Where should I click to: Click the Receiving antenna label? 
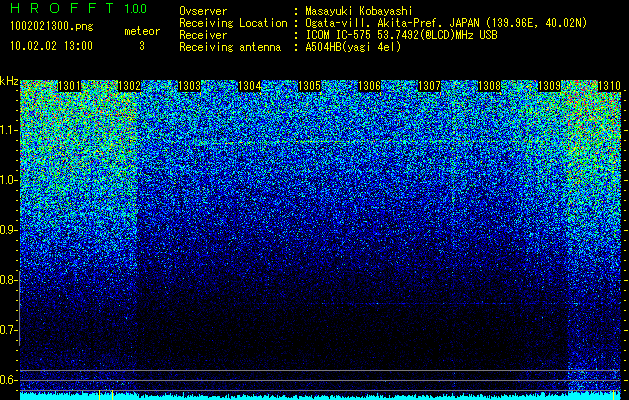coord(230,47)
